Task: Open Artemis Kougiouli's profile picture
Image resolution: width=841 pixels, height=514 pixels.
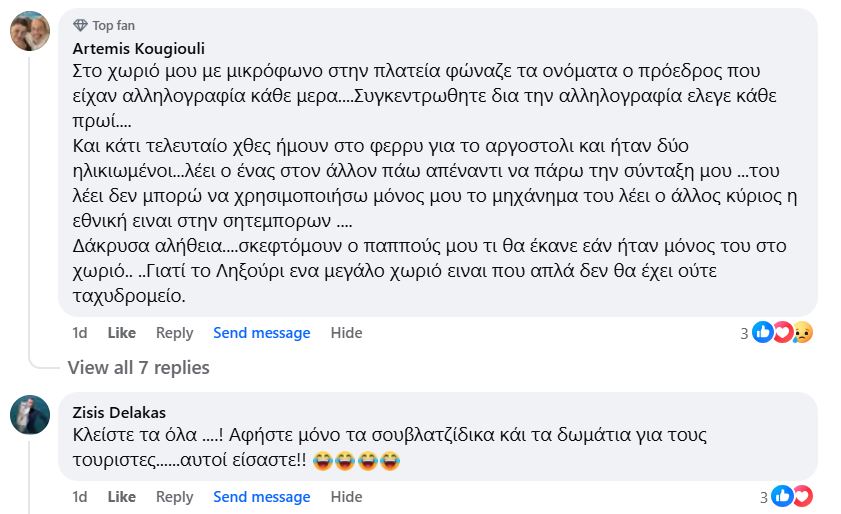Action: point(30,31)
